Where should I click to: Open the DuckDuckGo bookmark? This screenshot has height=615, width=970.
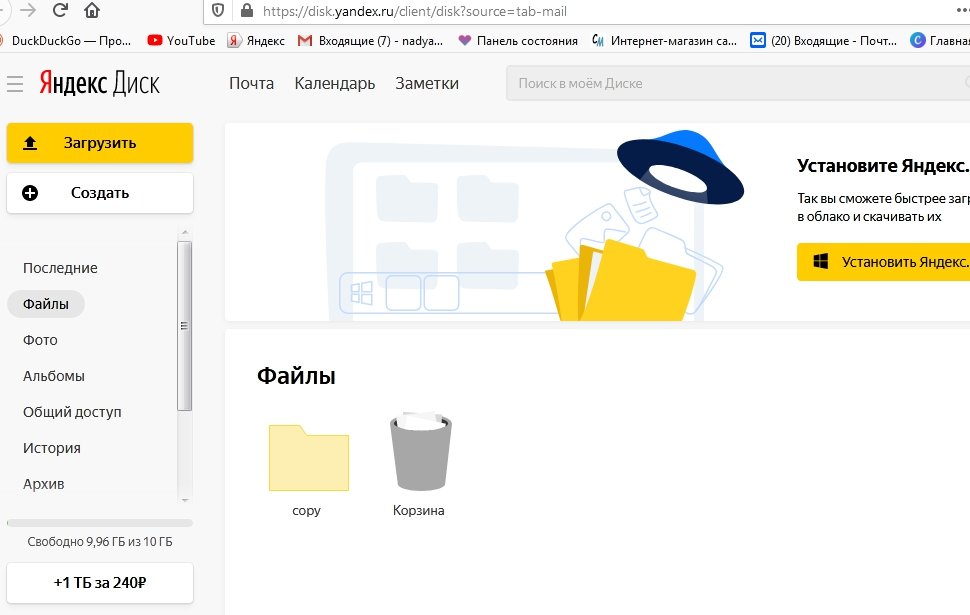(66, 41)
